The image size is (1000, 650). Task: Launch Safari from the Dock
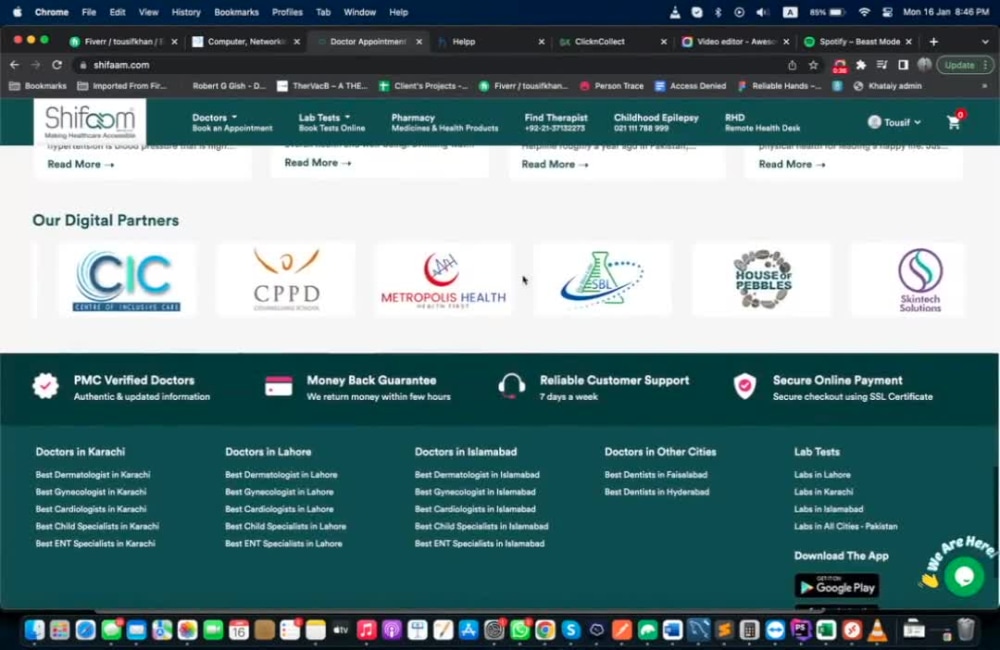coord(85,630)
